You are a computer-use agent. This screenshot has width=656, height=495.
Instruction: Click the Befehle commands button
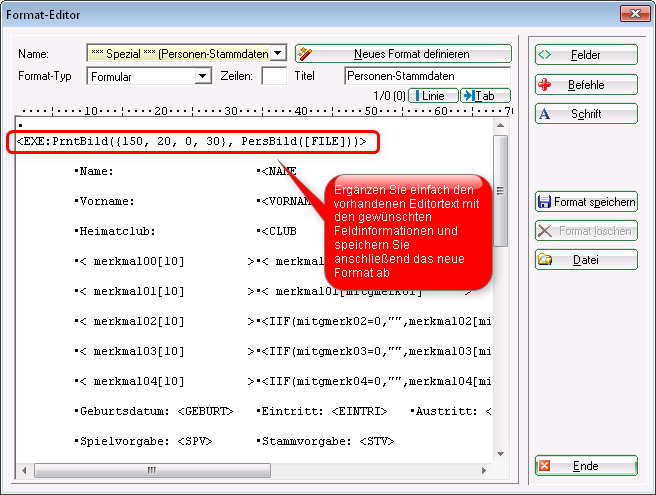click(x=586, y=85)
